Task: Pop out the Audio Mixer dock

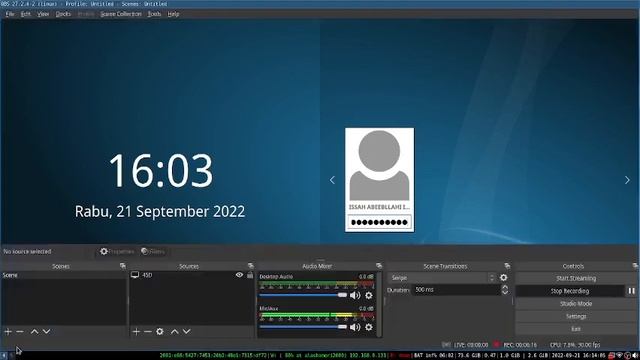Action: pyautogui.click(x=379, y=266)
